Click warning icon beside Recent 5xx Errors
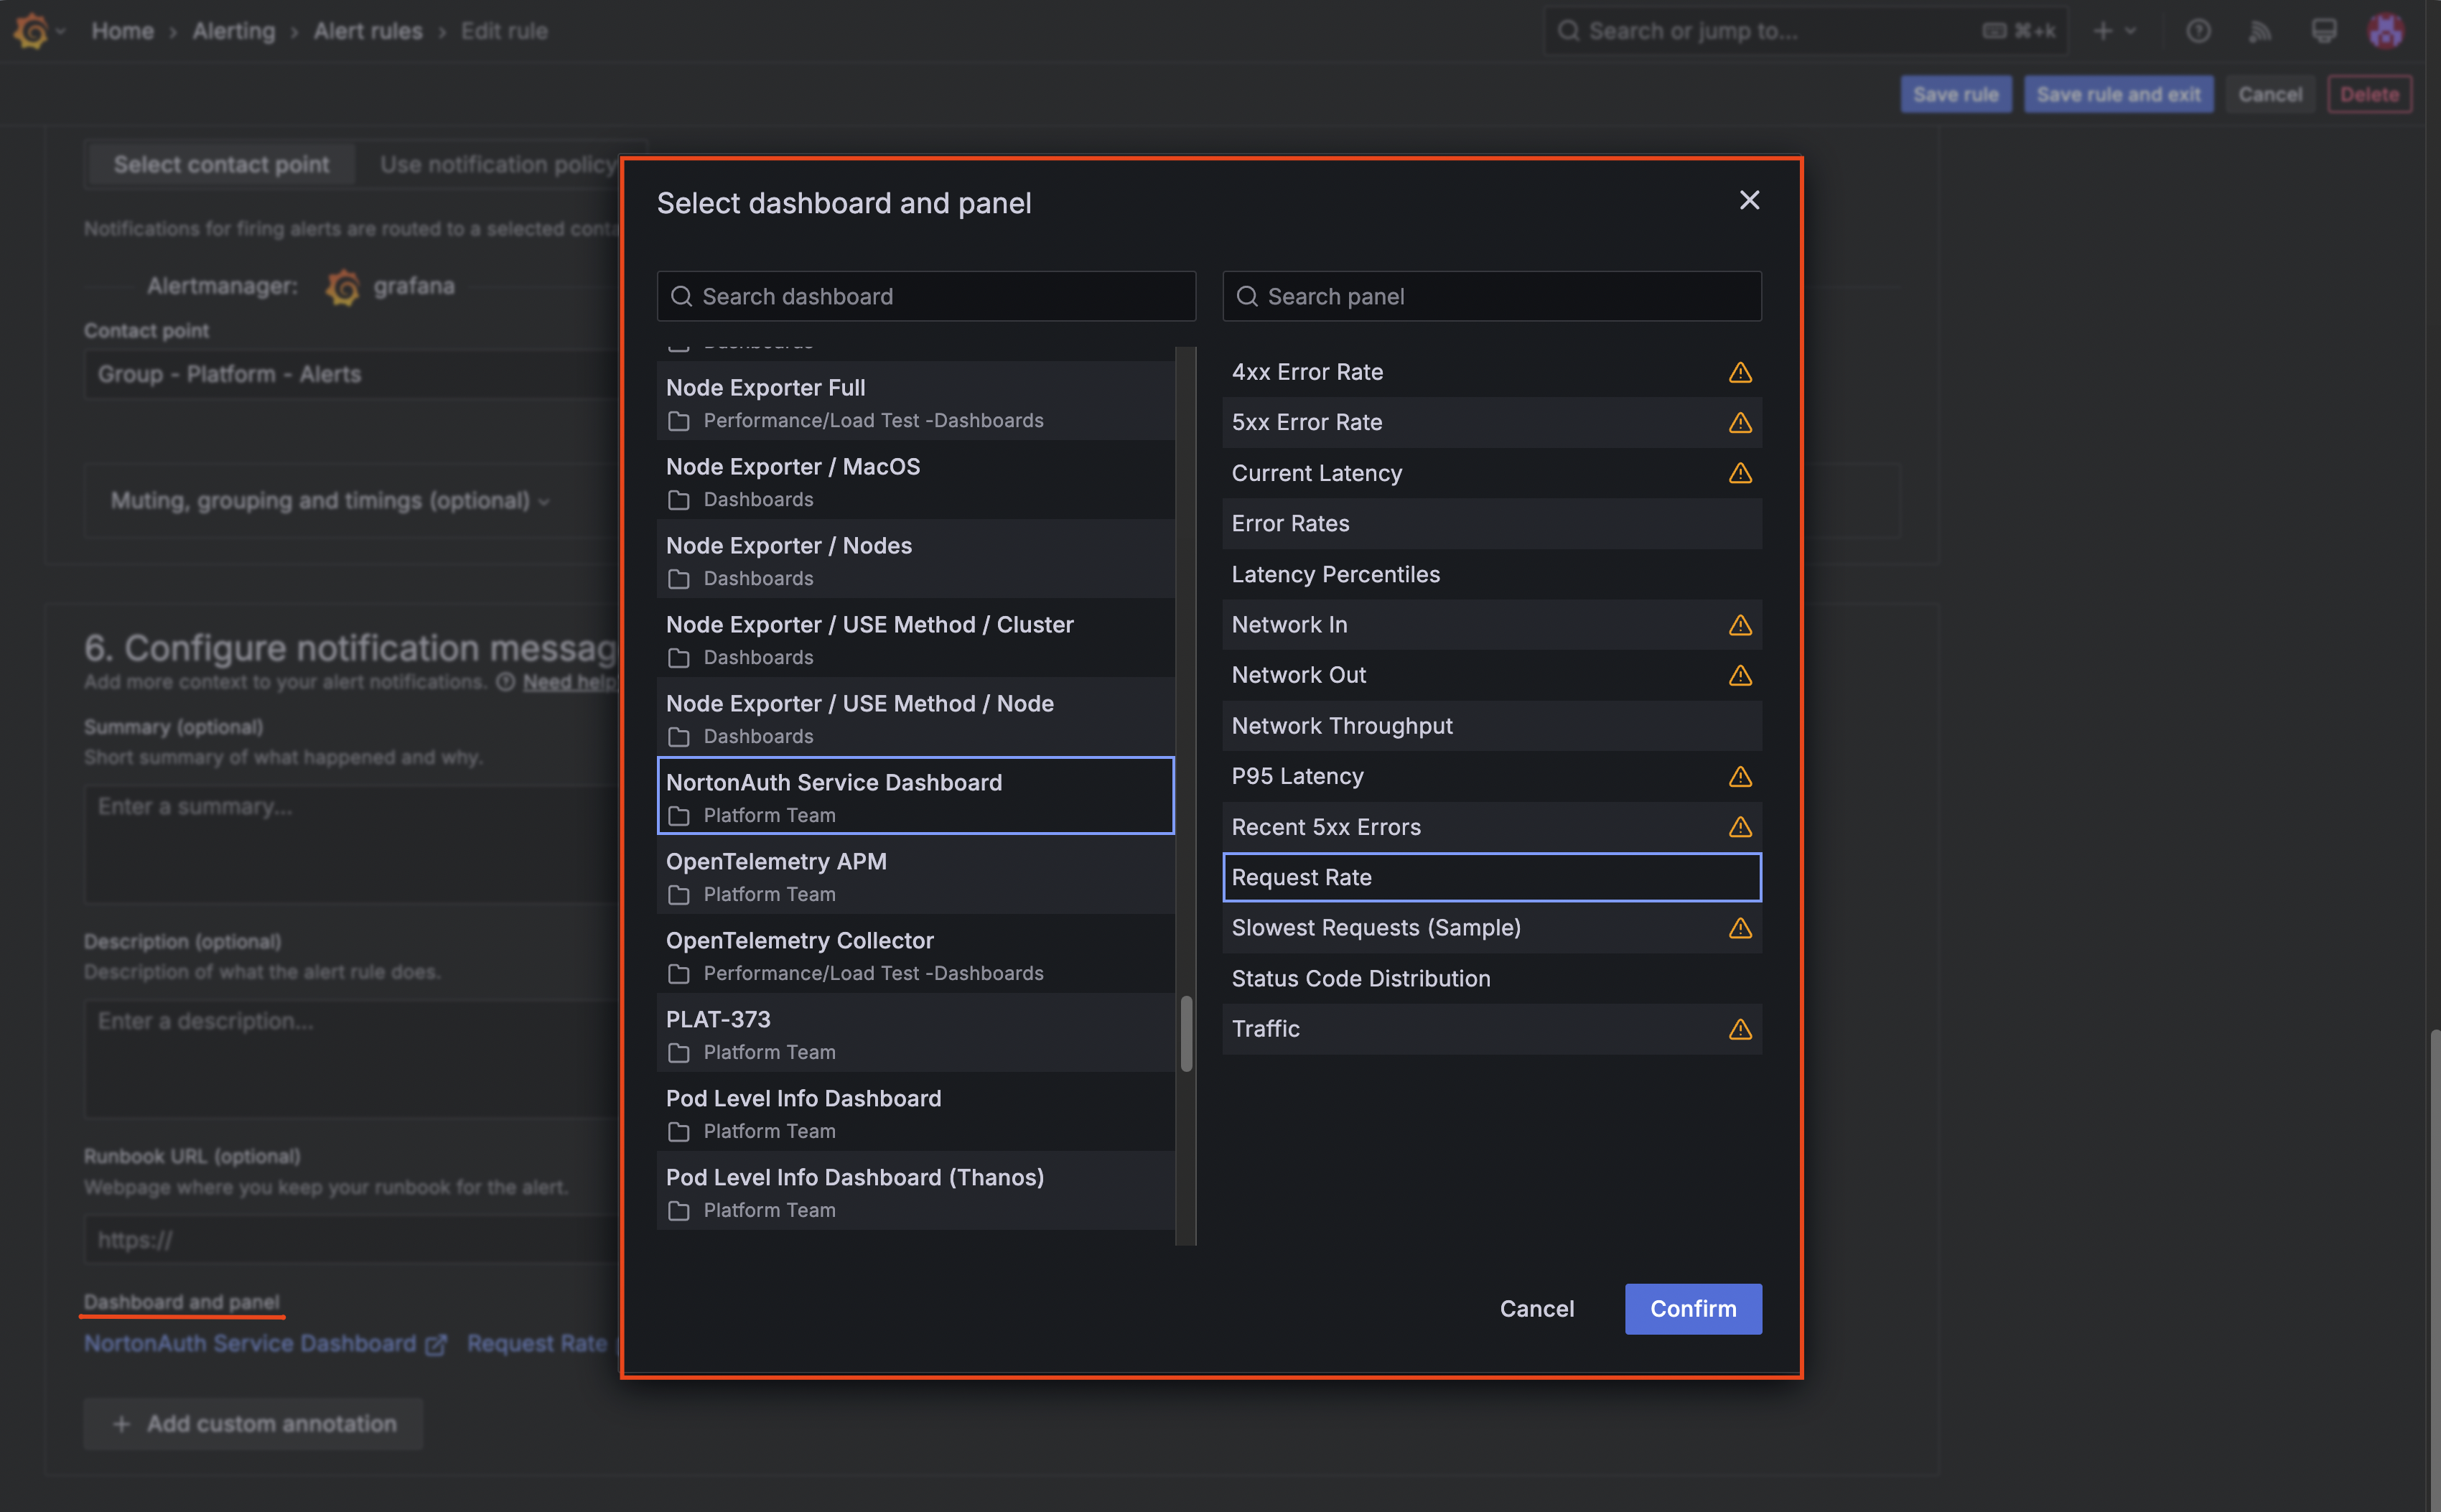 pyautogui.click(x=1740, y=827)
